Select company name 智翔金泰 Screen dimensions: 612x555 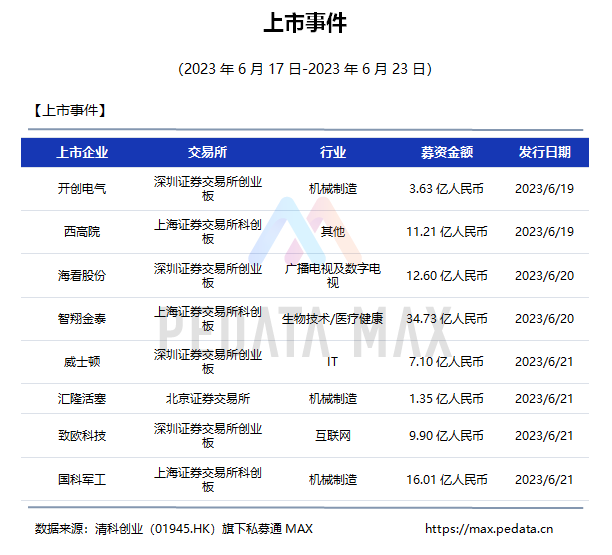[82, 319]
